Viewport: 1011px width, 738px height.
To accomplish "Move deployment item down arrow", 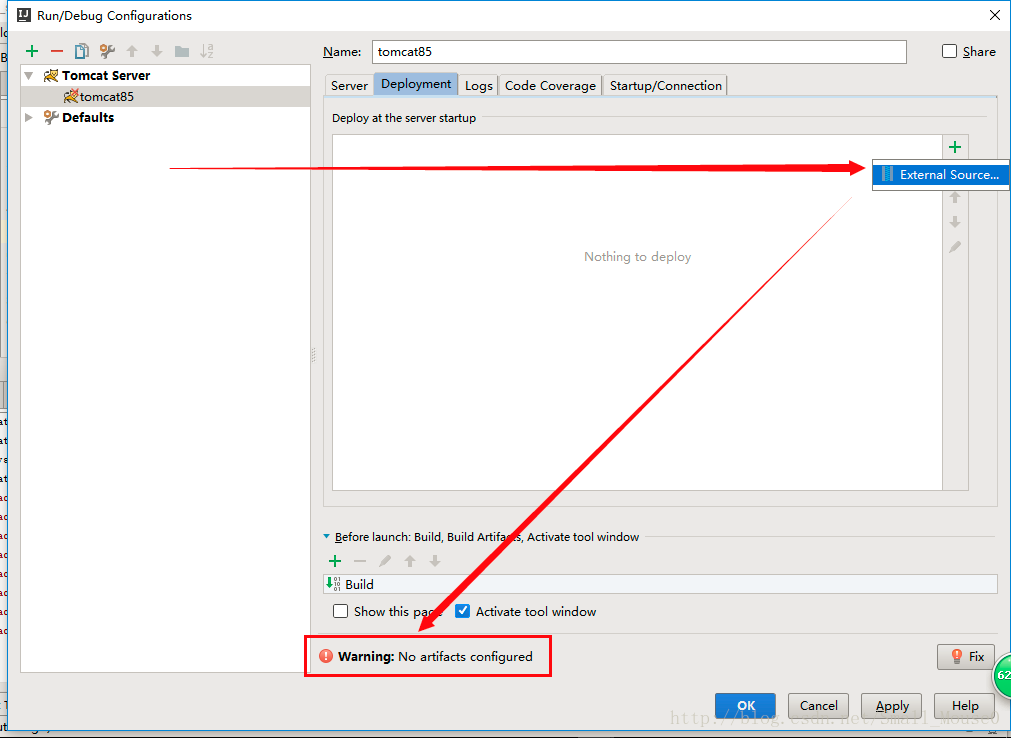I will pyautogui.click(x=955, y=222).
